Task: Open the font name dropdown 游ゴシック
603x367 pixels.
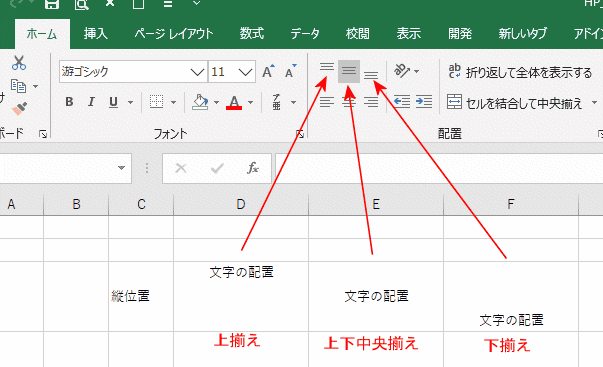Action: [197, 72]
